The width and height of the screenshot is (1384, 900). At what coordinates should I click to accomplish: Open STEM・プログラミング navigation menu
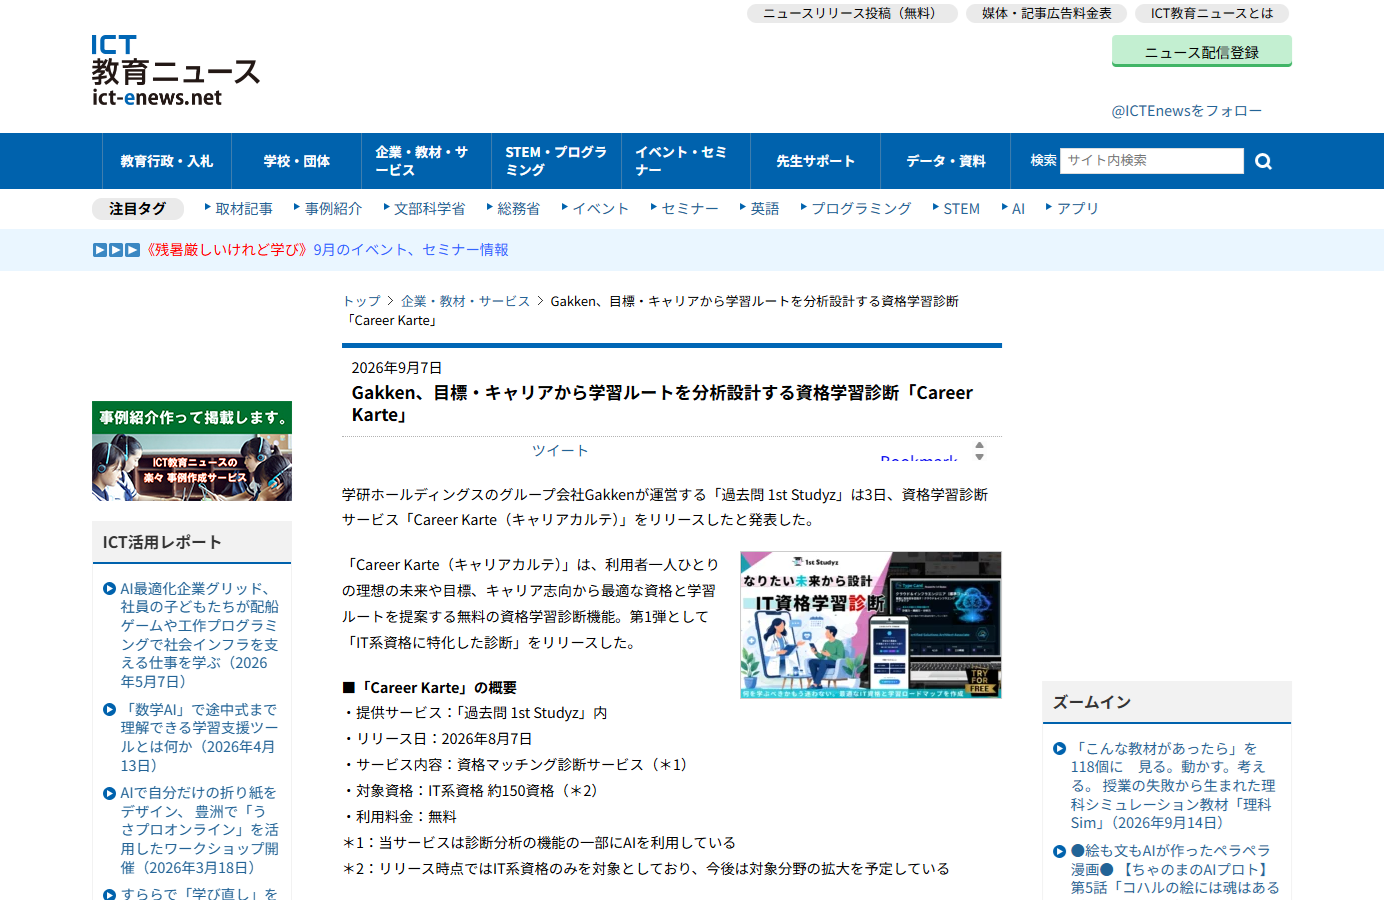click(x=556, y=161)
